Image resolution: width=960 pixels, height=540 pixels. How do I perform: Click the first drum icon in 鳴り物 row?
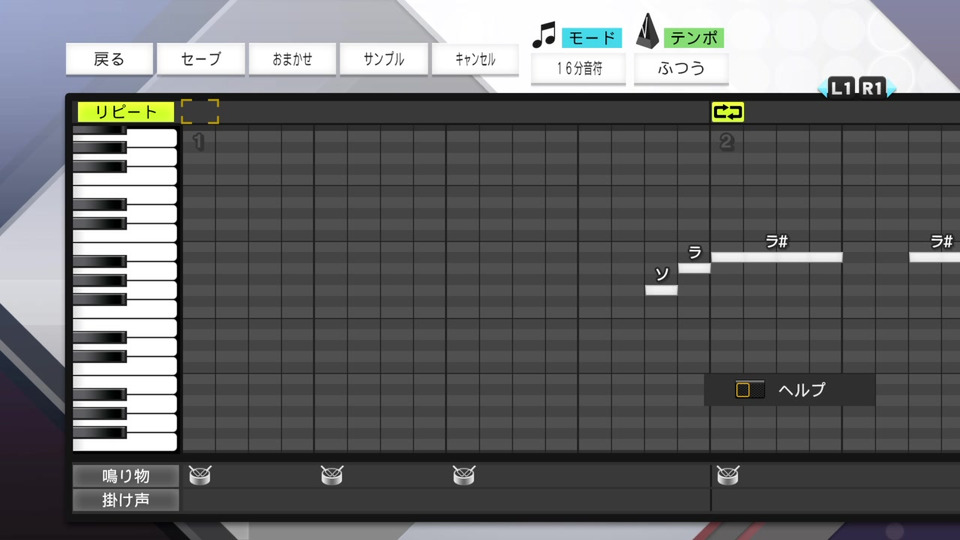(x=200, y=475)
